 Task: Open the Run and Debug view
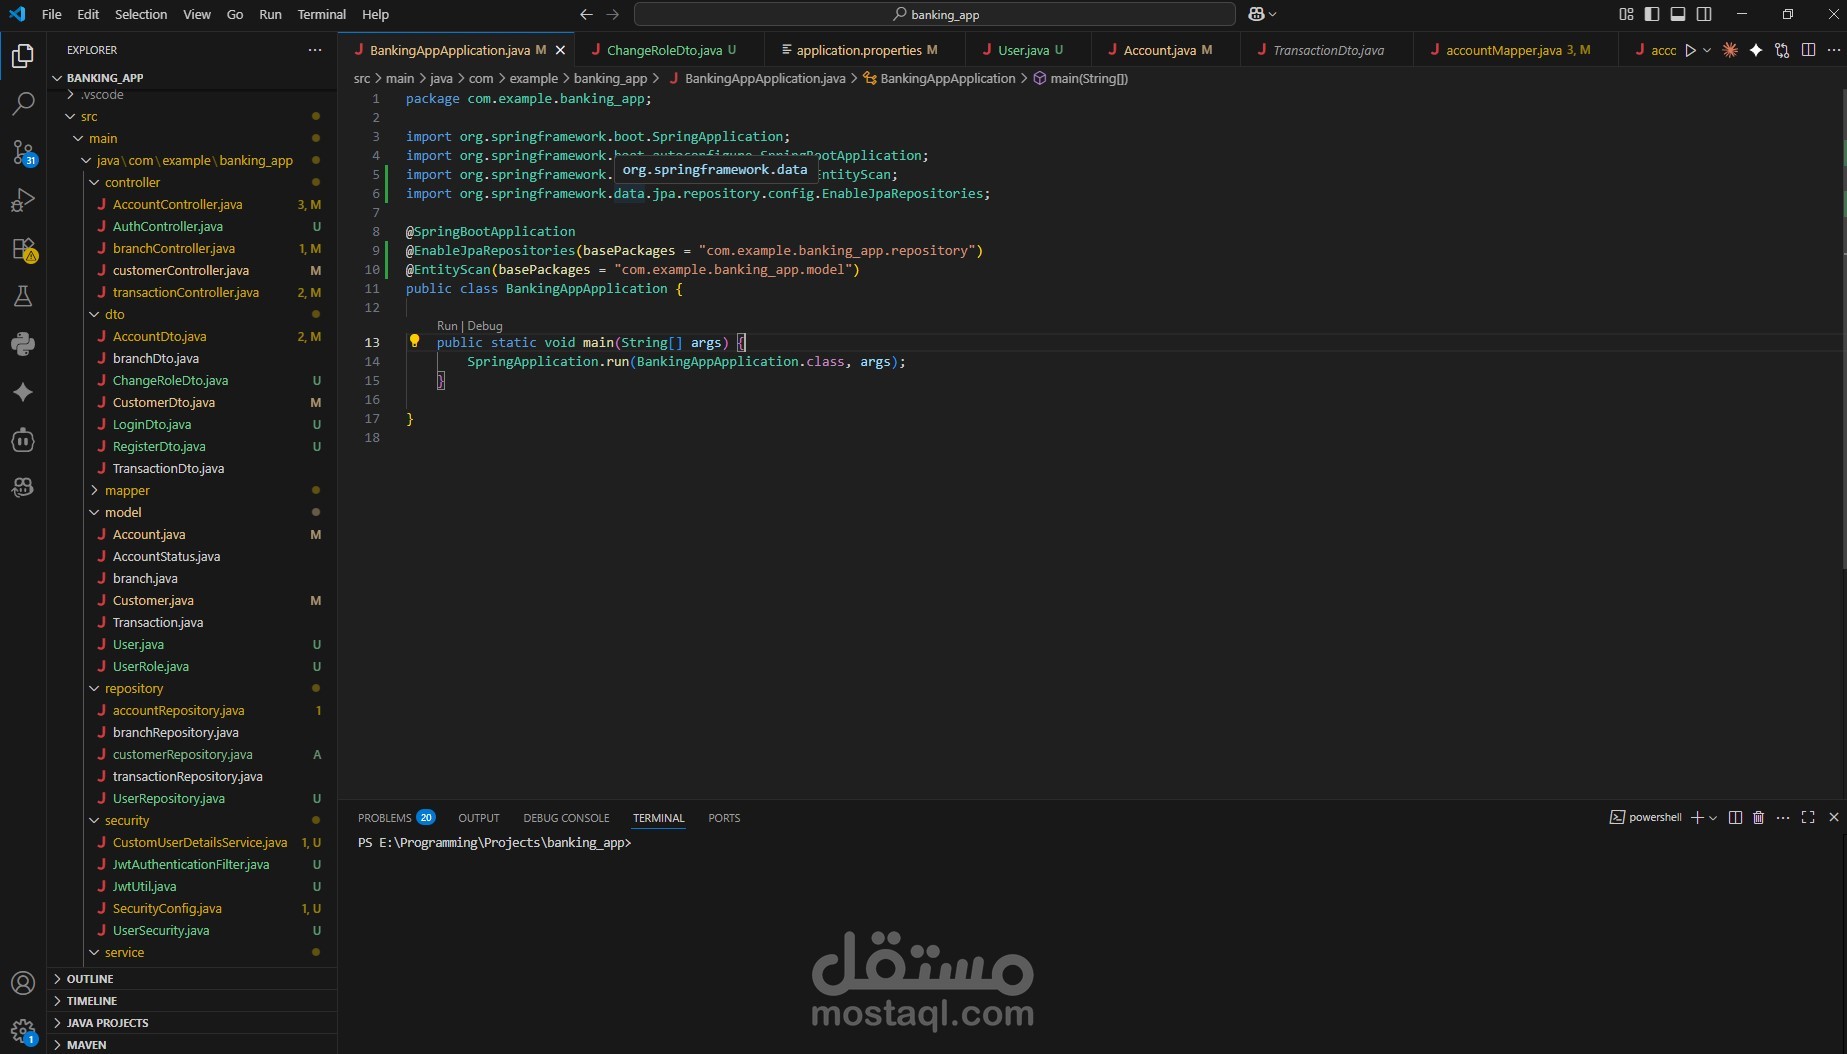(23, 200)
